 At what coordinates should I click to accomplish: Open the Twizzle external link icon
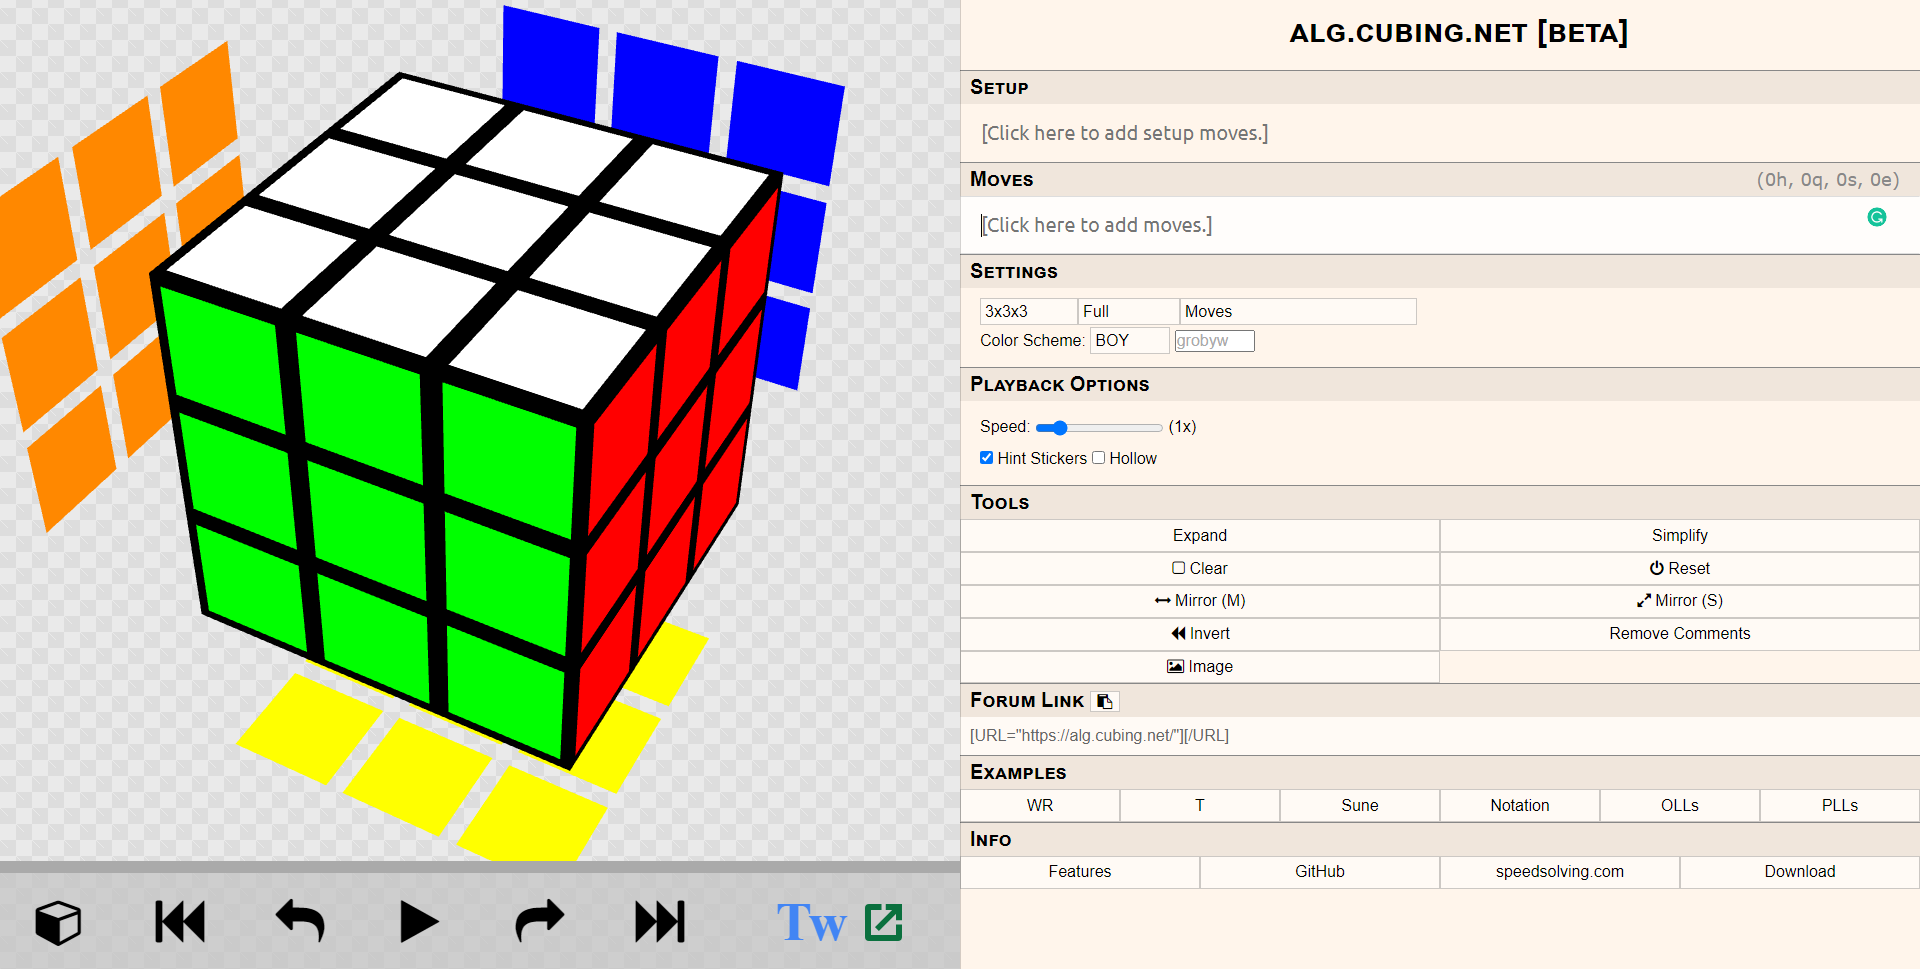click(x=883, y=922)
